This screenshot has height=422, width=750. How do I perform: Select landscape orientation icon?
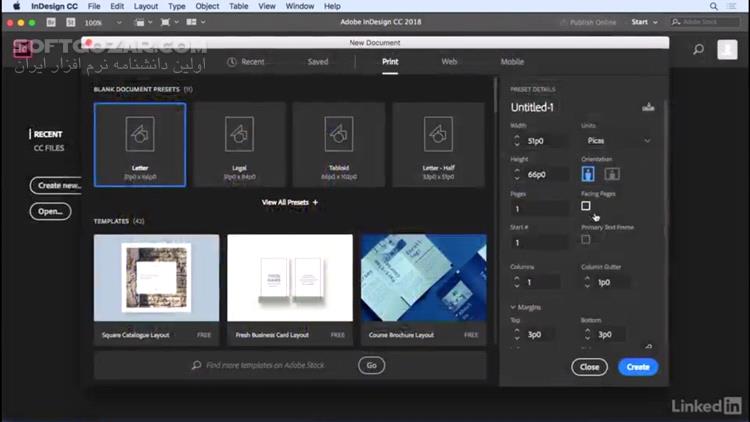612,174
